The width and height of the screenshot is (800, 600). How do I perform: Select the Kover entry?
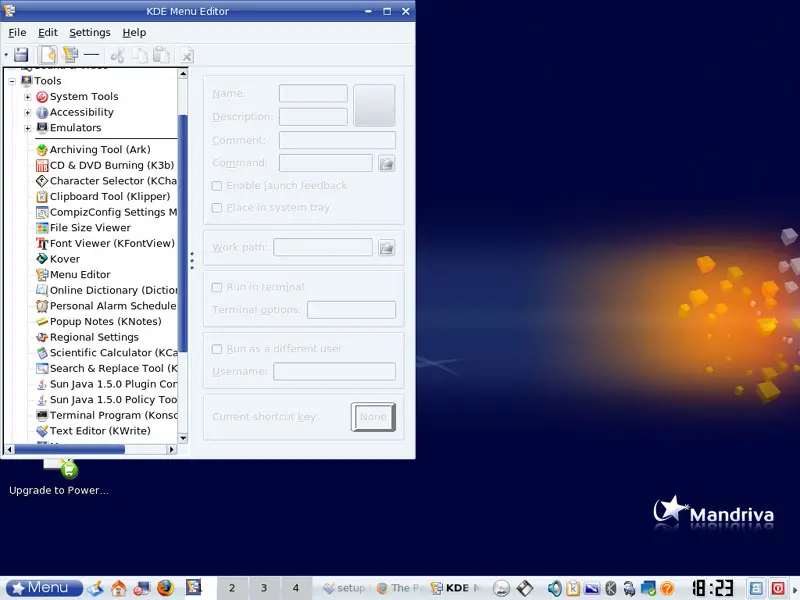click(58, 259)
